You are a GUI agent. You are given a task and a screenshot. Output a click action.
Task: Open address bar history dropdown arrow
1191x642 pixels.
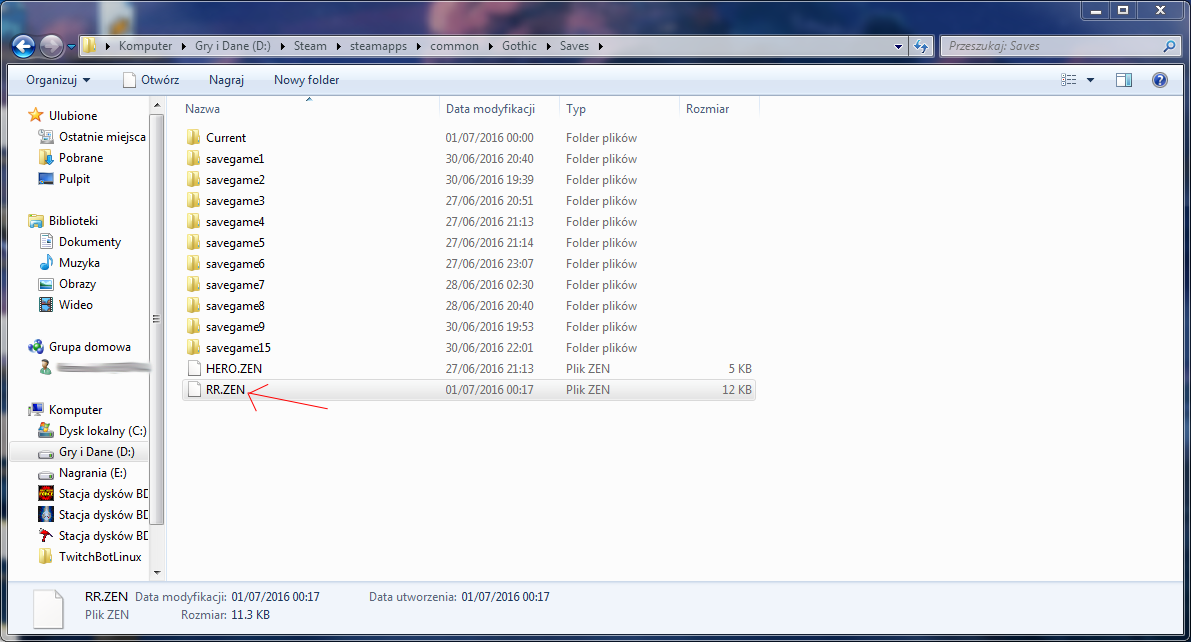[899, 46]
